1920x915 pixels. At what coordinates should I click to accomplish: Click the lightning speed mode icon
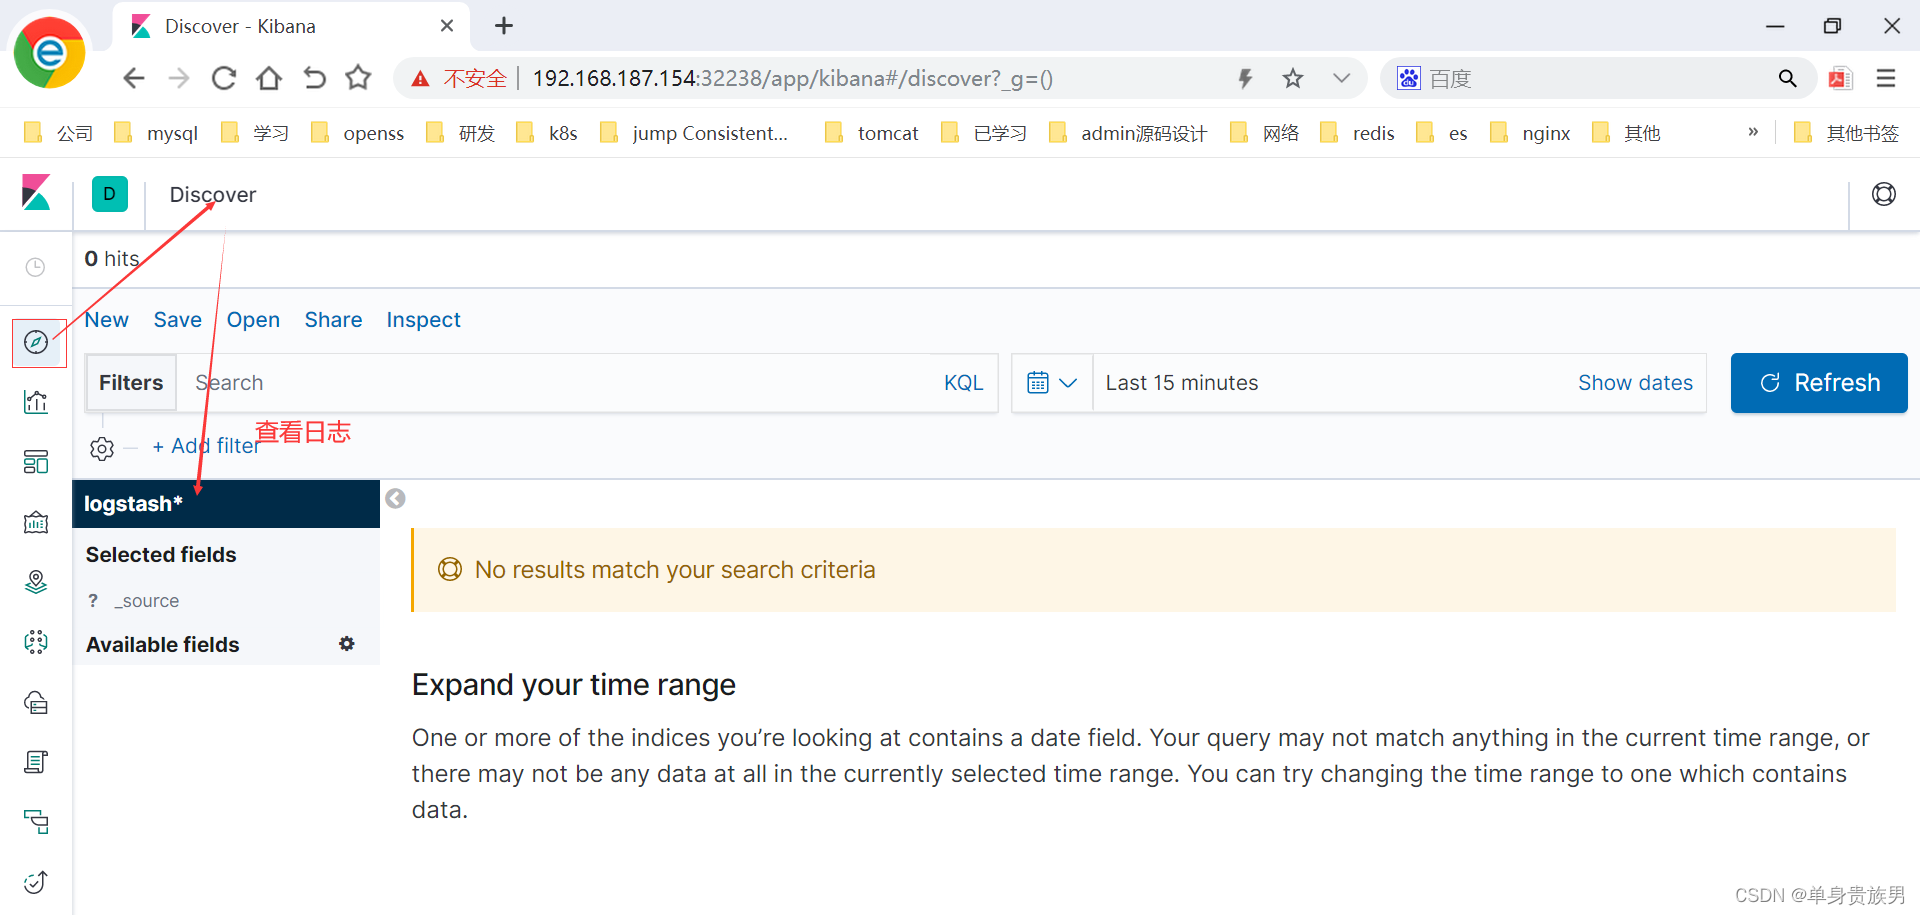(1245, 78)
